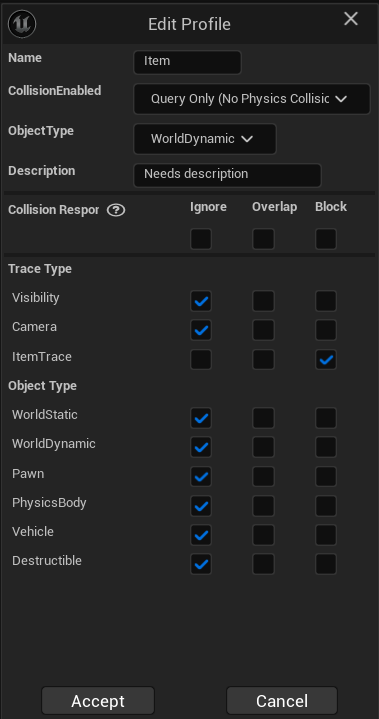The image size is (379, 719).
Task: Set Visibility trace to Block
Action: [326, 301]
